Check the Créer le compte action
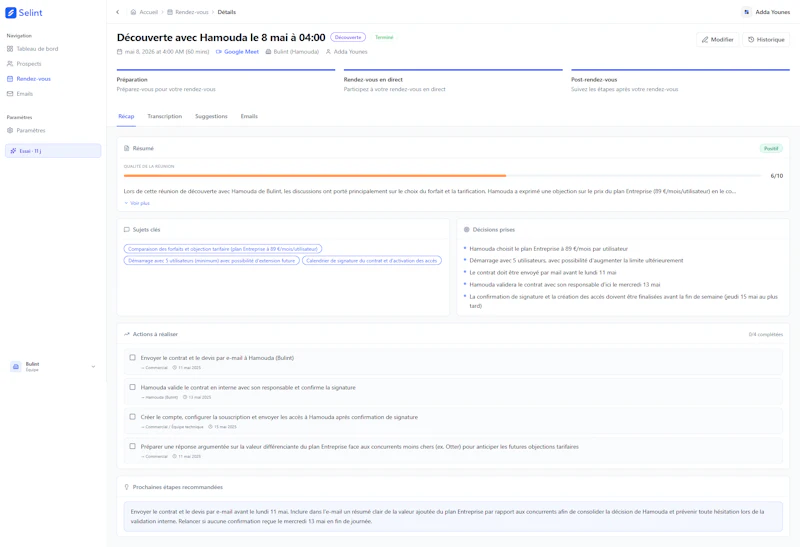Viewport: 800px width, 547px height. point(133,417)
